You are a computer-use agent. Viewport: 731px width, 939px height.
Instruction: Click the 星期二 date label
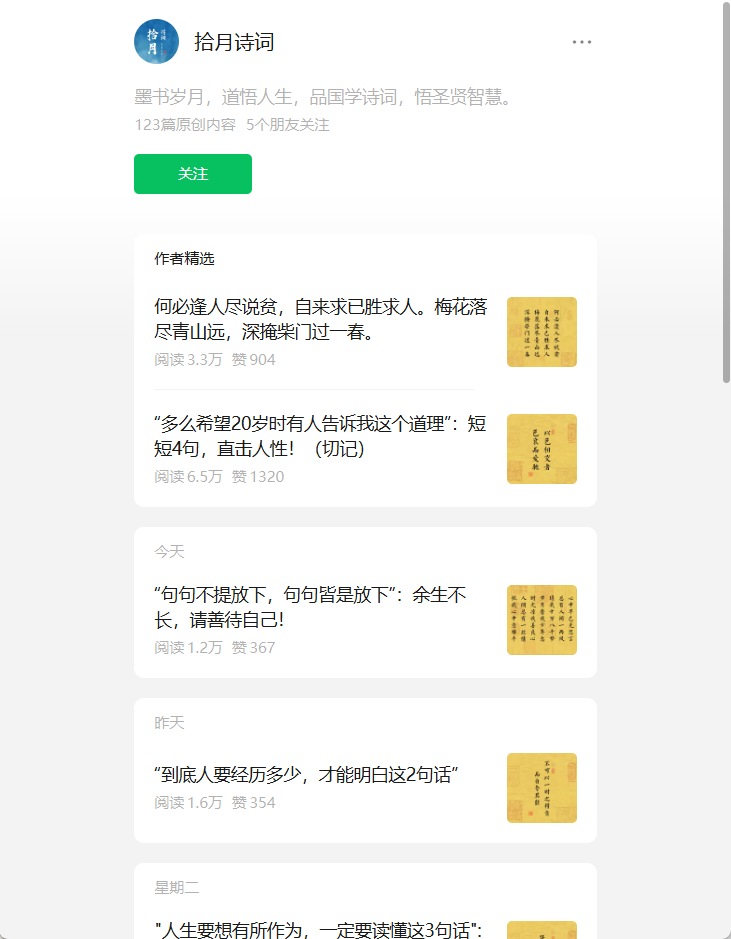coord(177,887)
